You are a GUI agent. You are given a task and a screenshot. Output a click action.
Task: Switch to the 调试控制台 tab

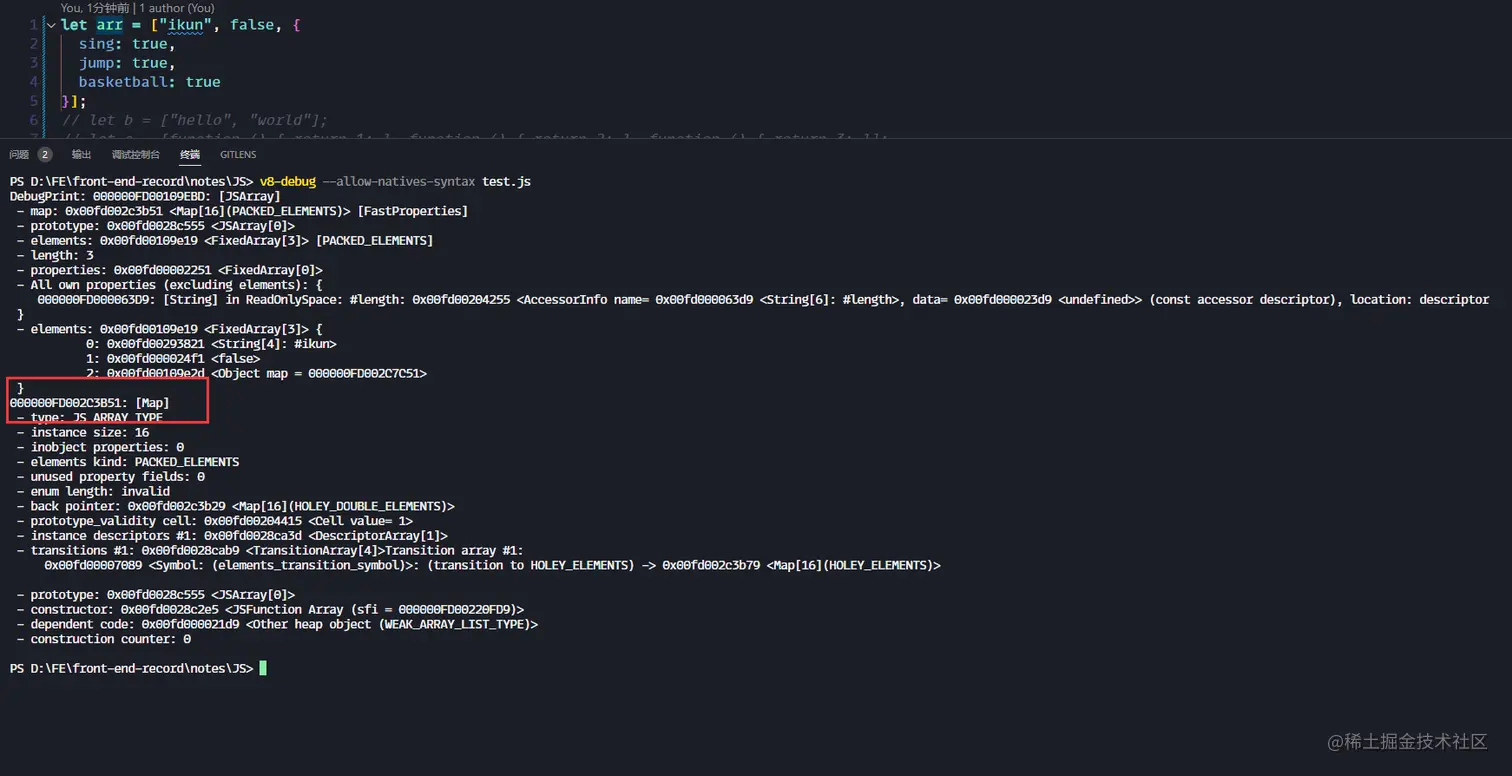point(135,155)
